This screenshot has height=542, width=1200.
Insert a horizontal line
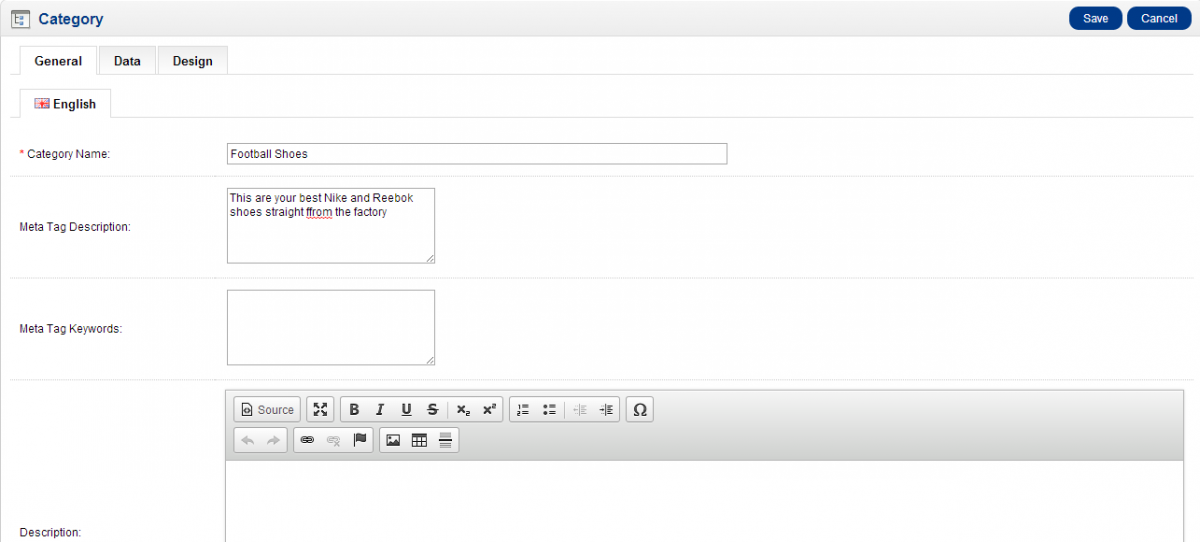tap(445, 440)
